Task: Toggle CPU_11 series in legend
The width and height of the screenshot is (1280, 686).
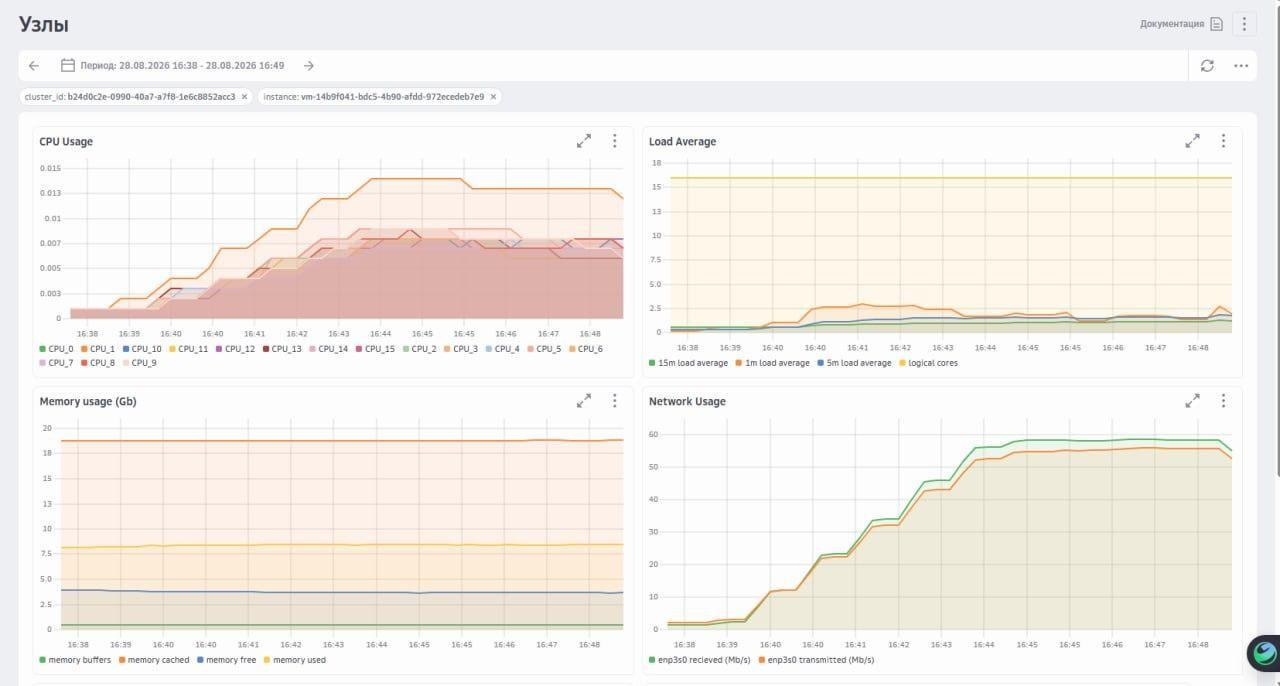Action: tap(188, 349)
